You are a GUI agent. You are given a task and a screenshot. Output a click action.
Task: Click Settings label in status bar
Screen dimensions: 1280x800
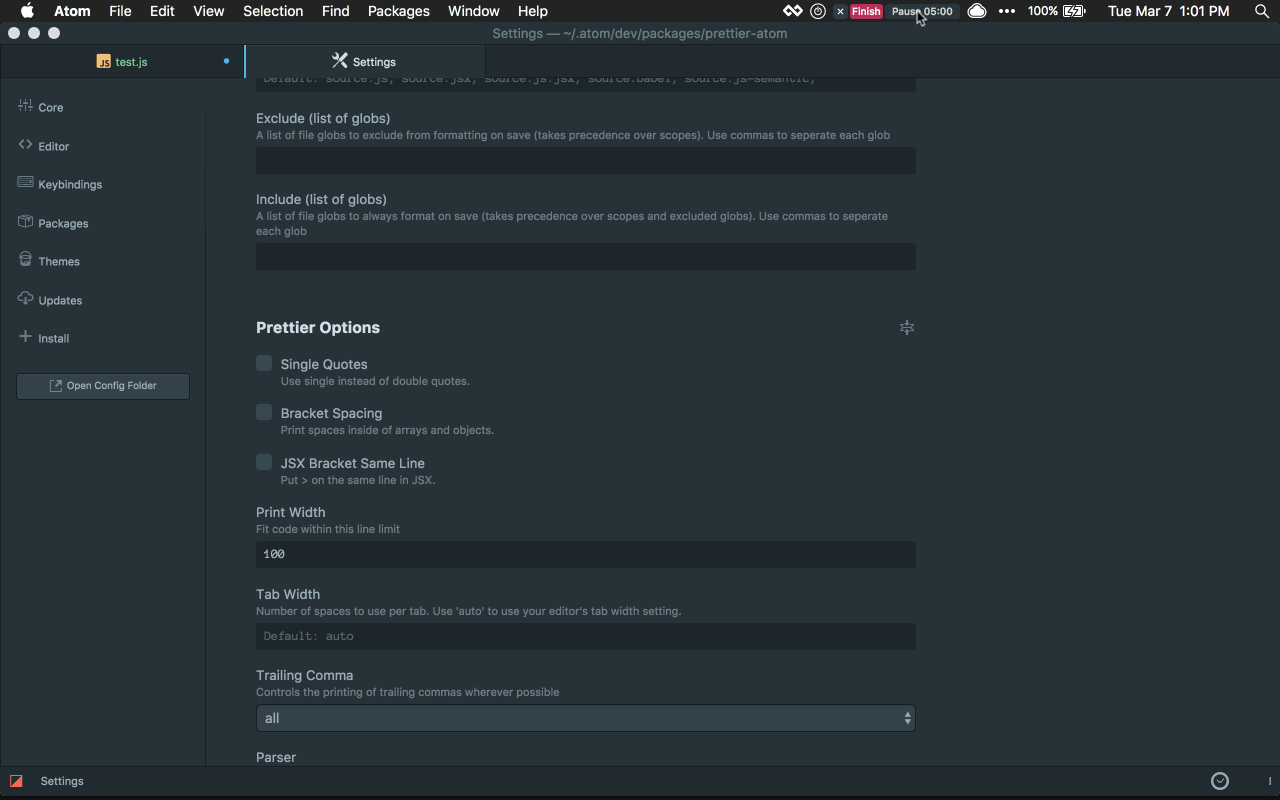[62, 781]
